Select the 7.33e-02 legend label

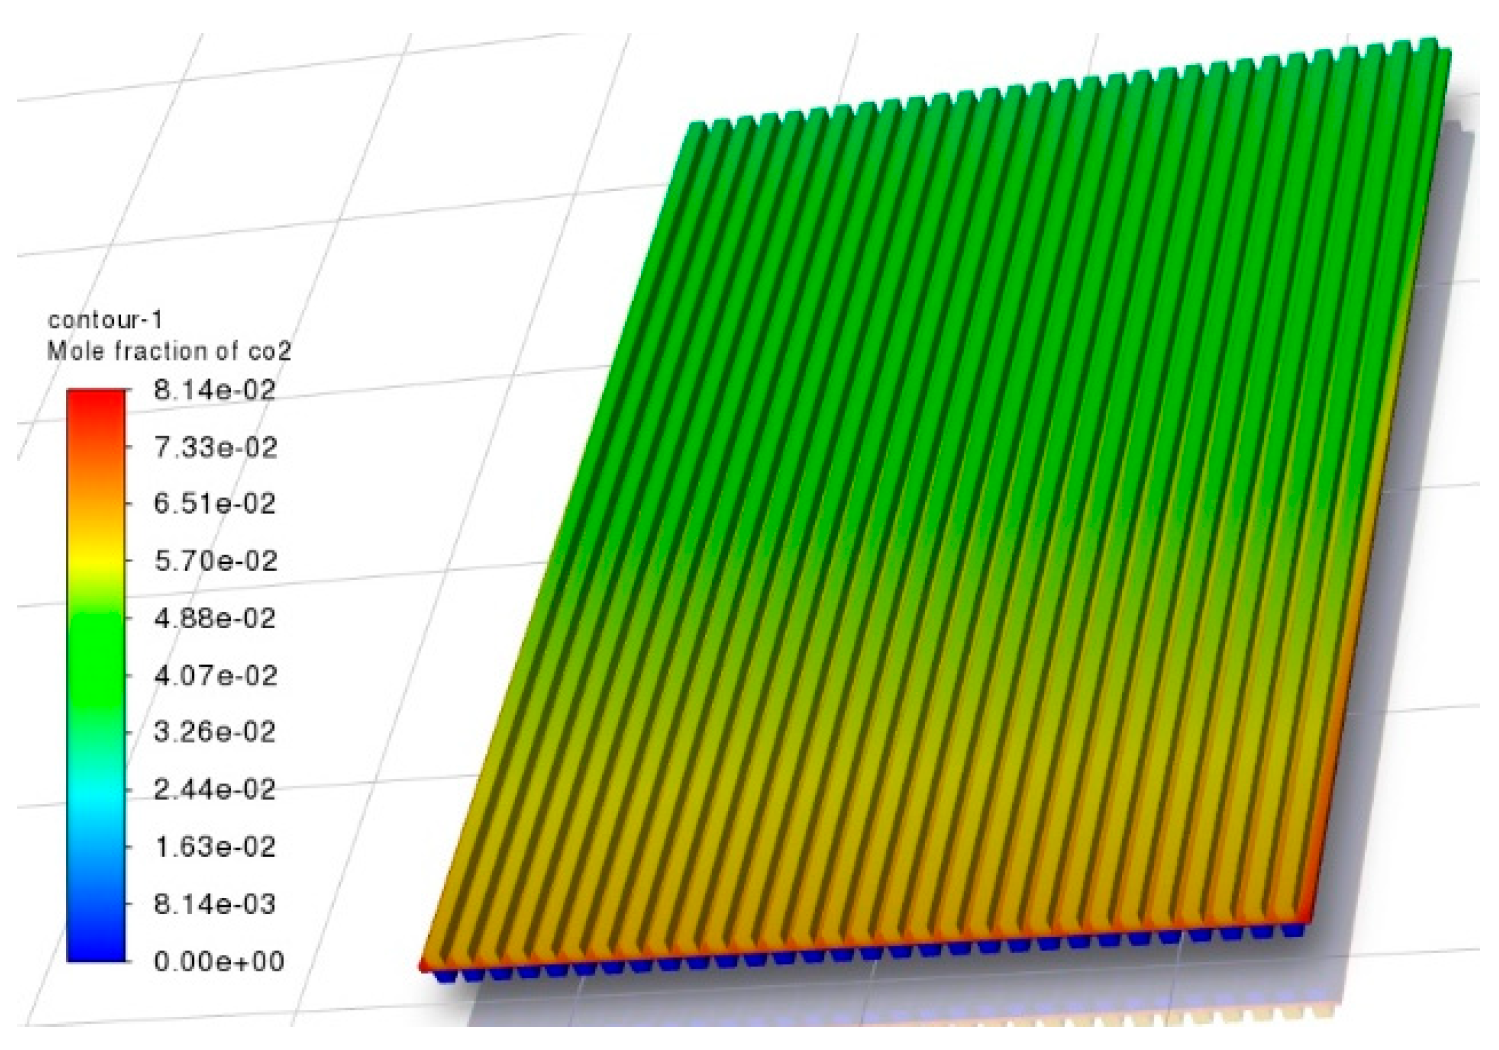(215, 447)
